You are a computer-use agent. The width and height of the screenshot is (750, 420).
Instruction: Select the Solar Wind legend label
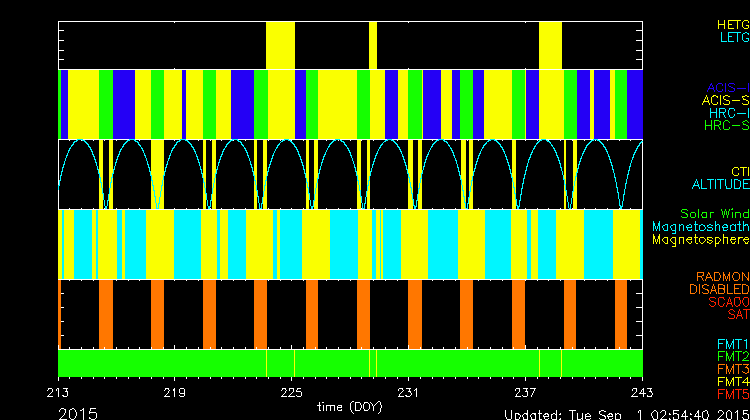coord(714,214)
